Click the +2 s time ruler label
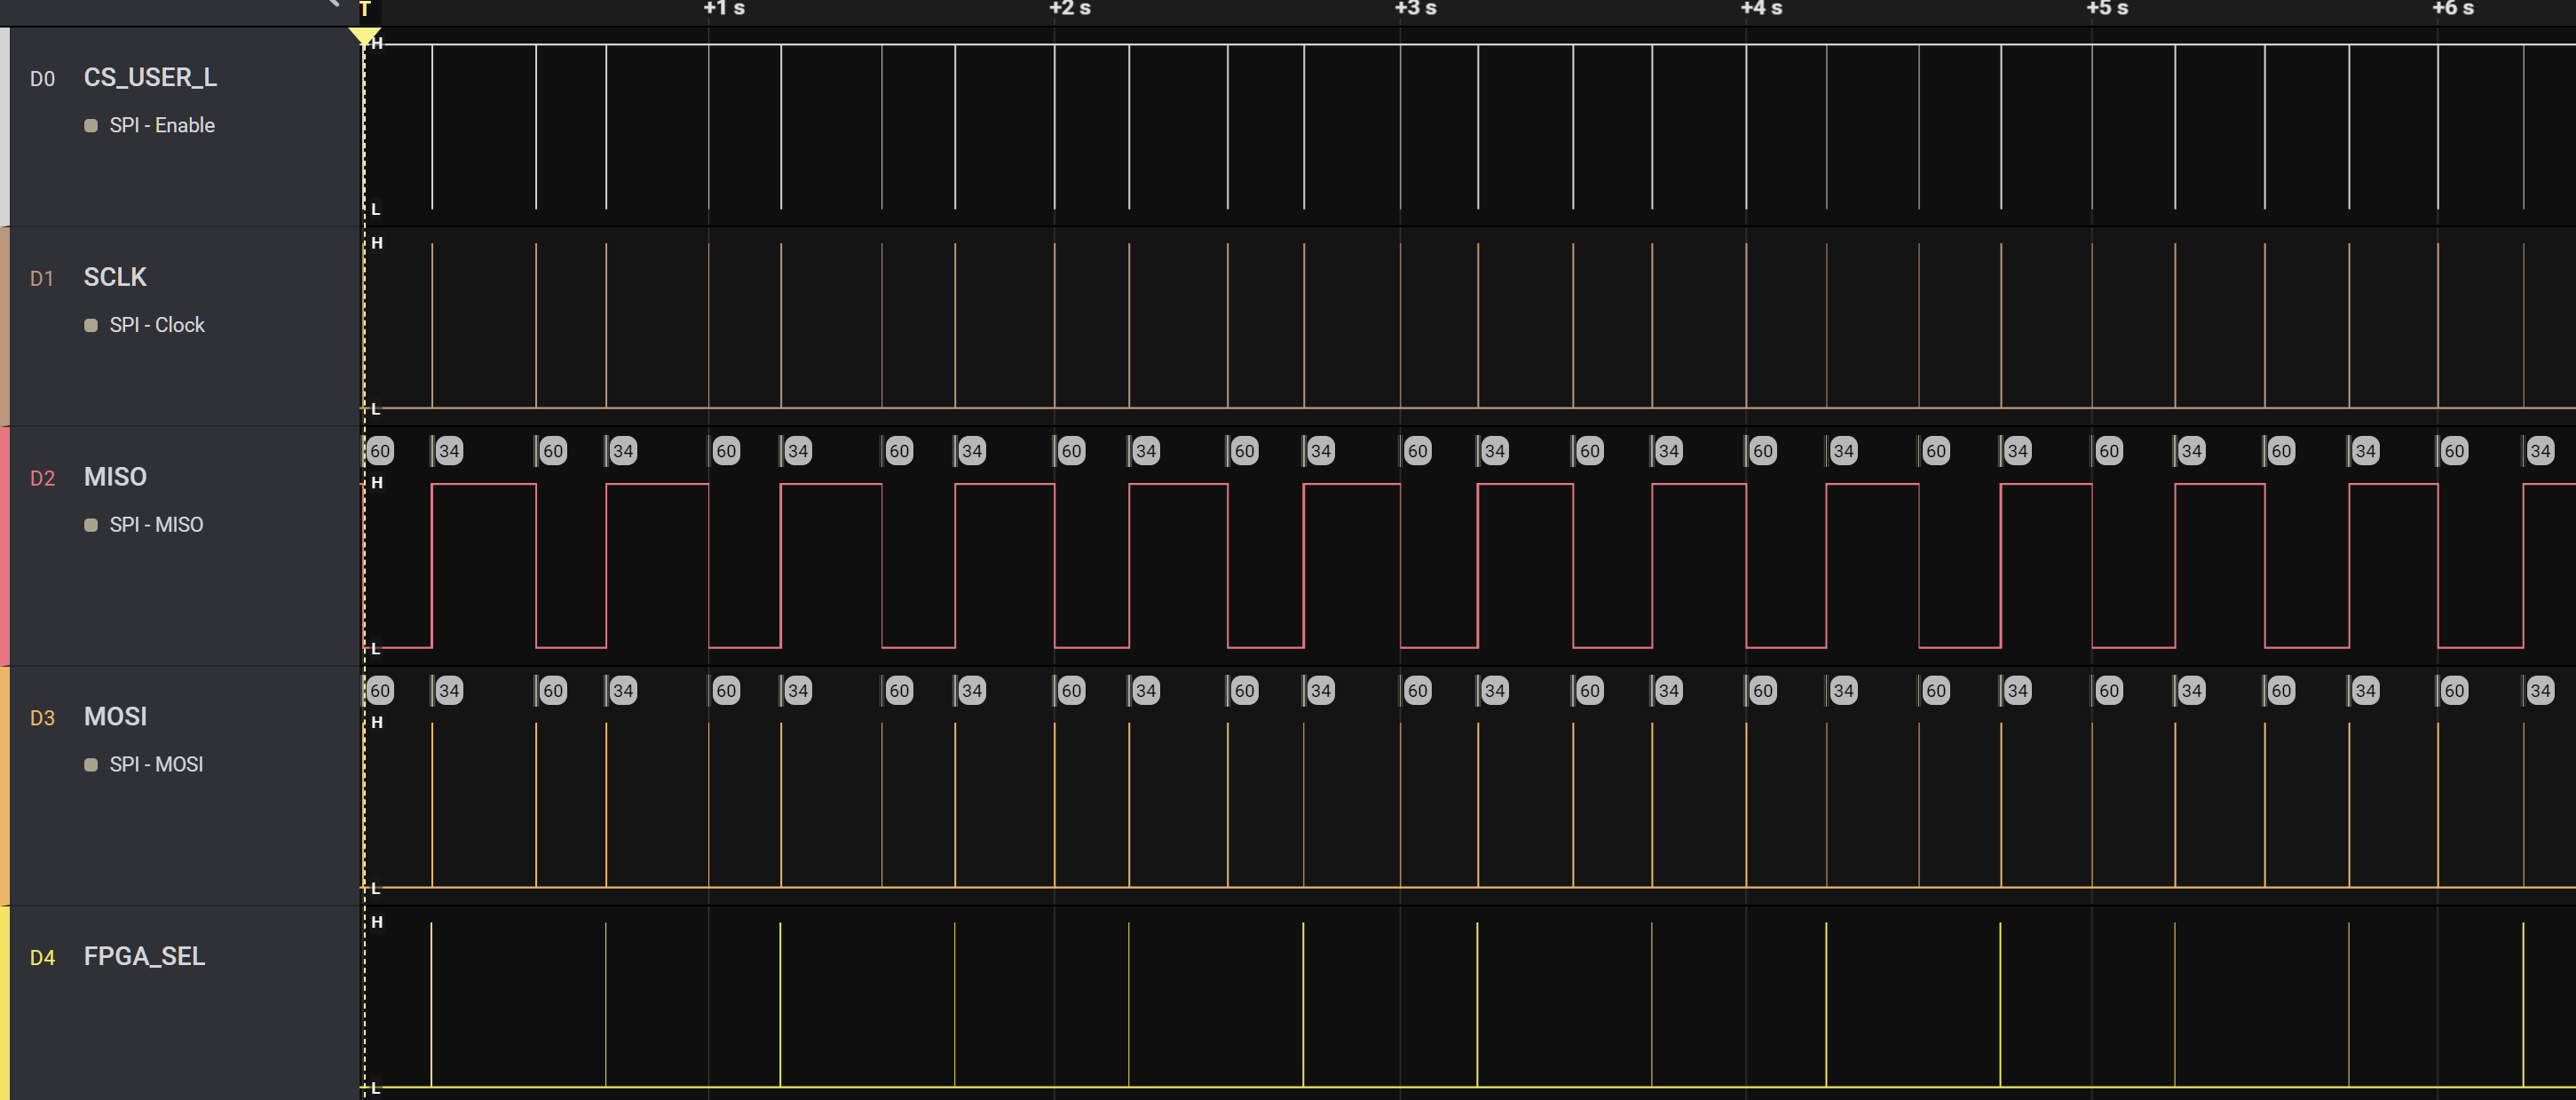Screen dimensions: 2576x1100 coord(1070,9)
